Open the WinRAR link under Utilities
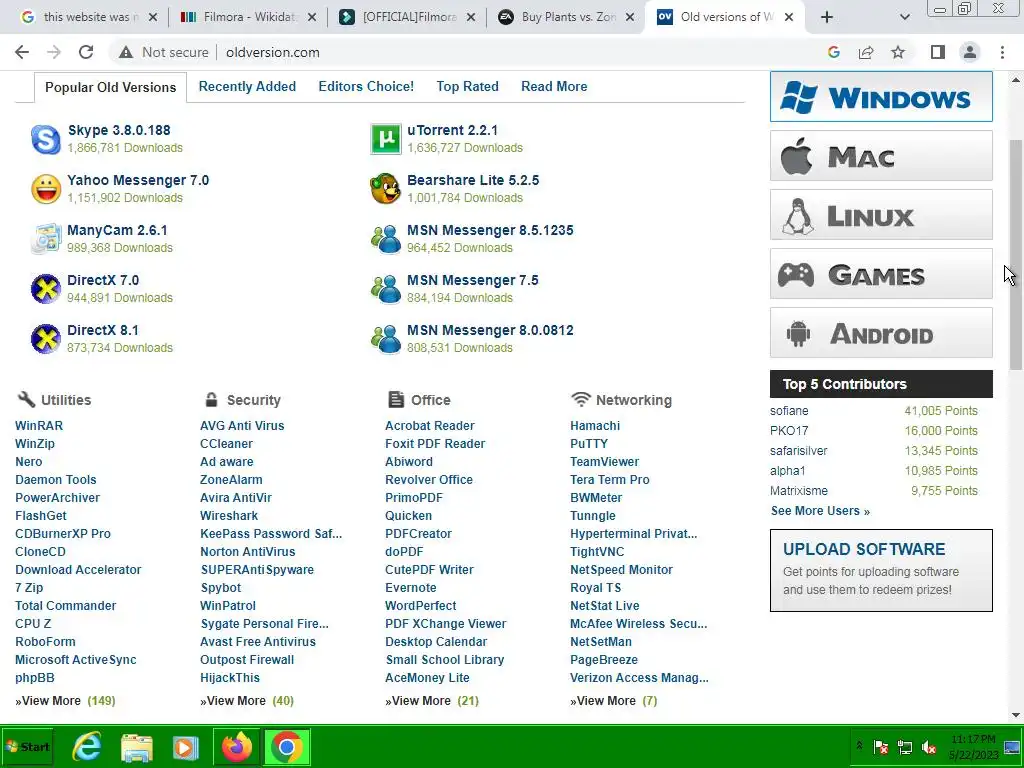 pos(39,426)
